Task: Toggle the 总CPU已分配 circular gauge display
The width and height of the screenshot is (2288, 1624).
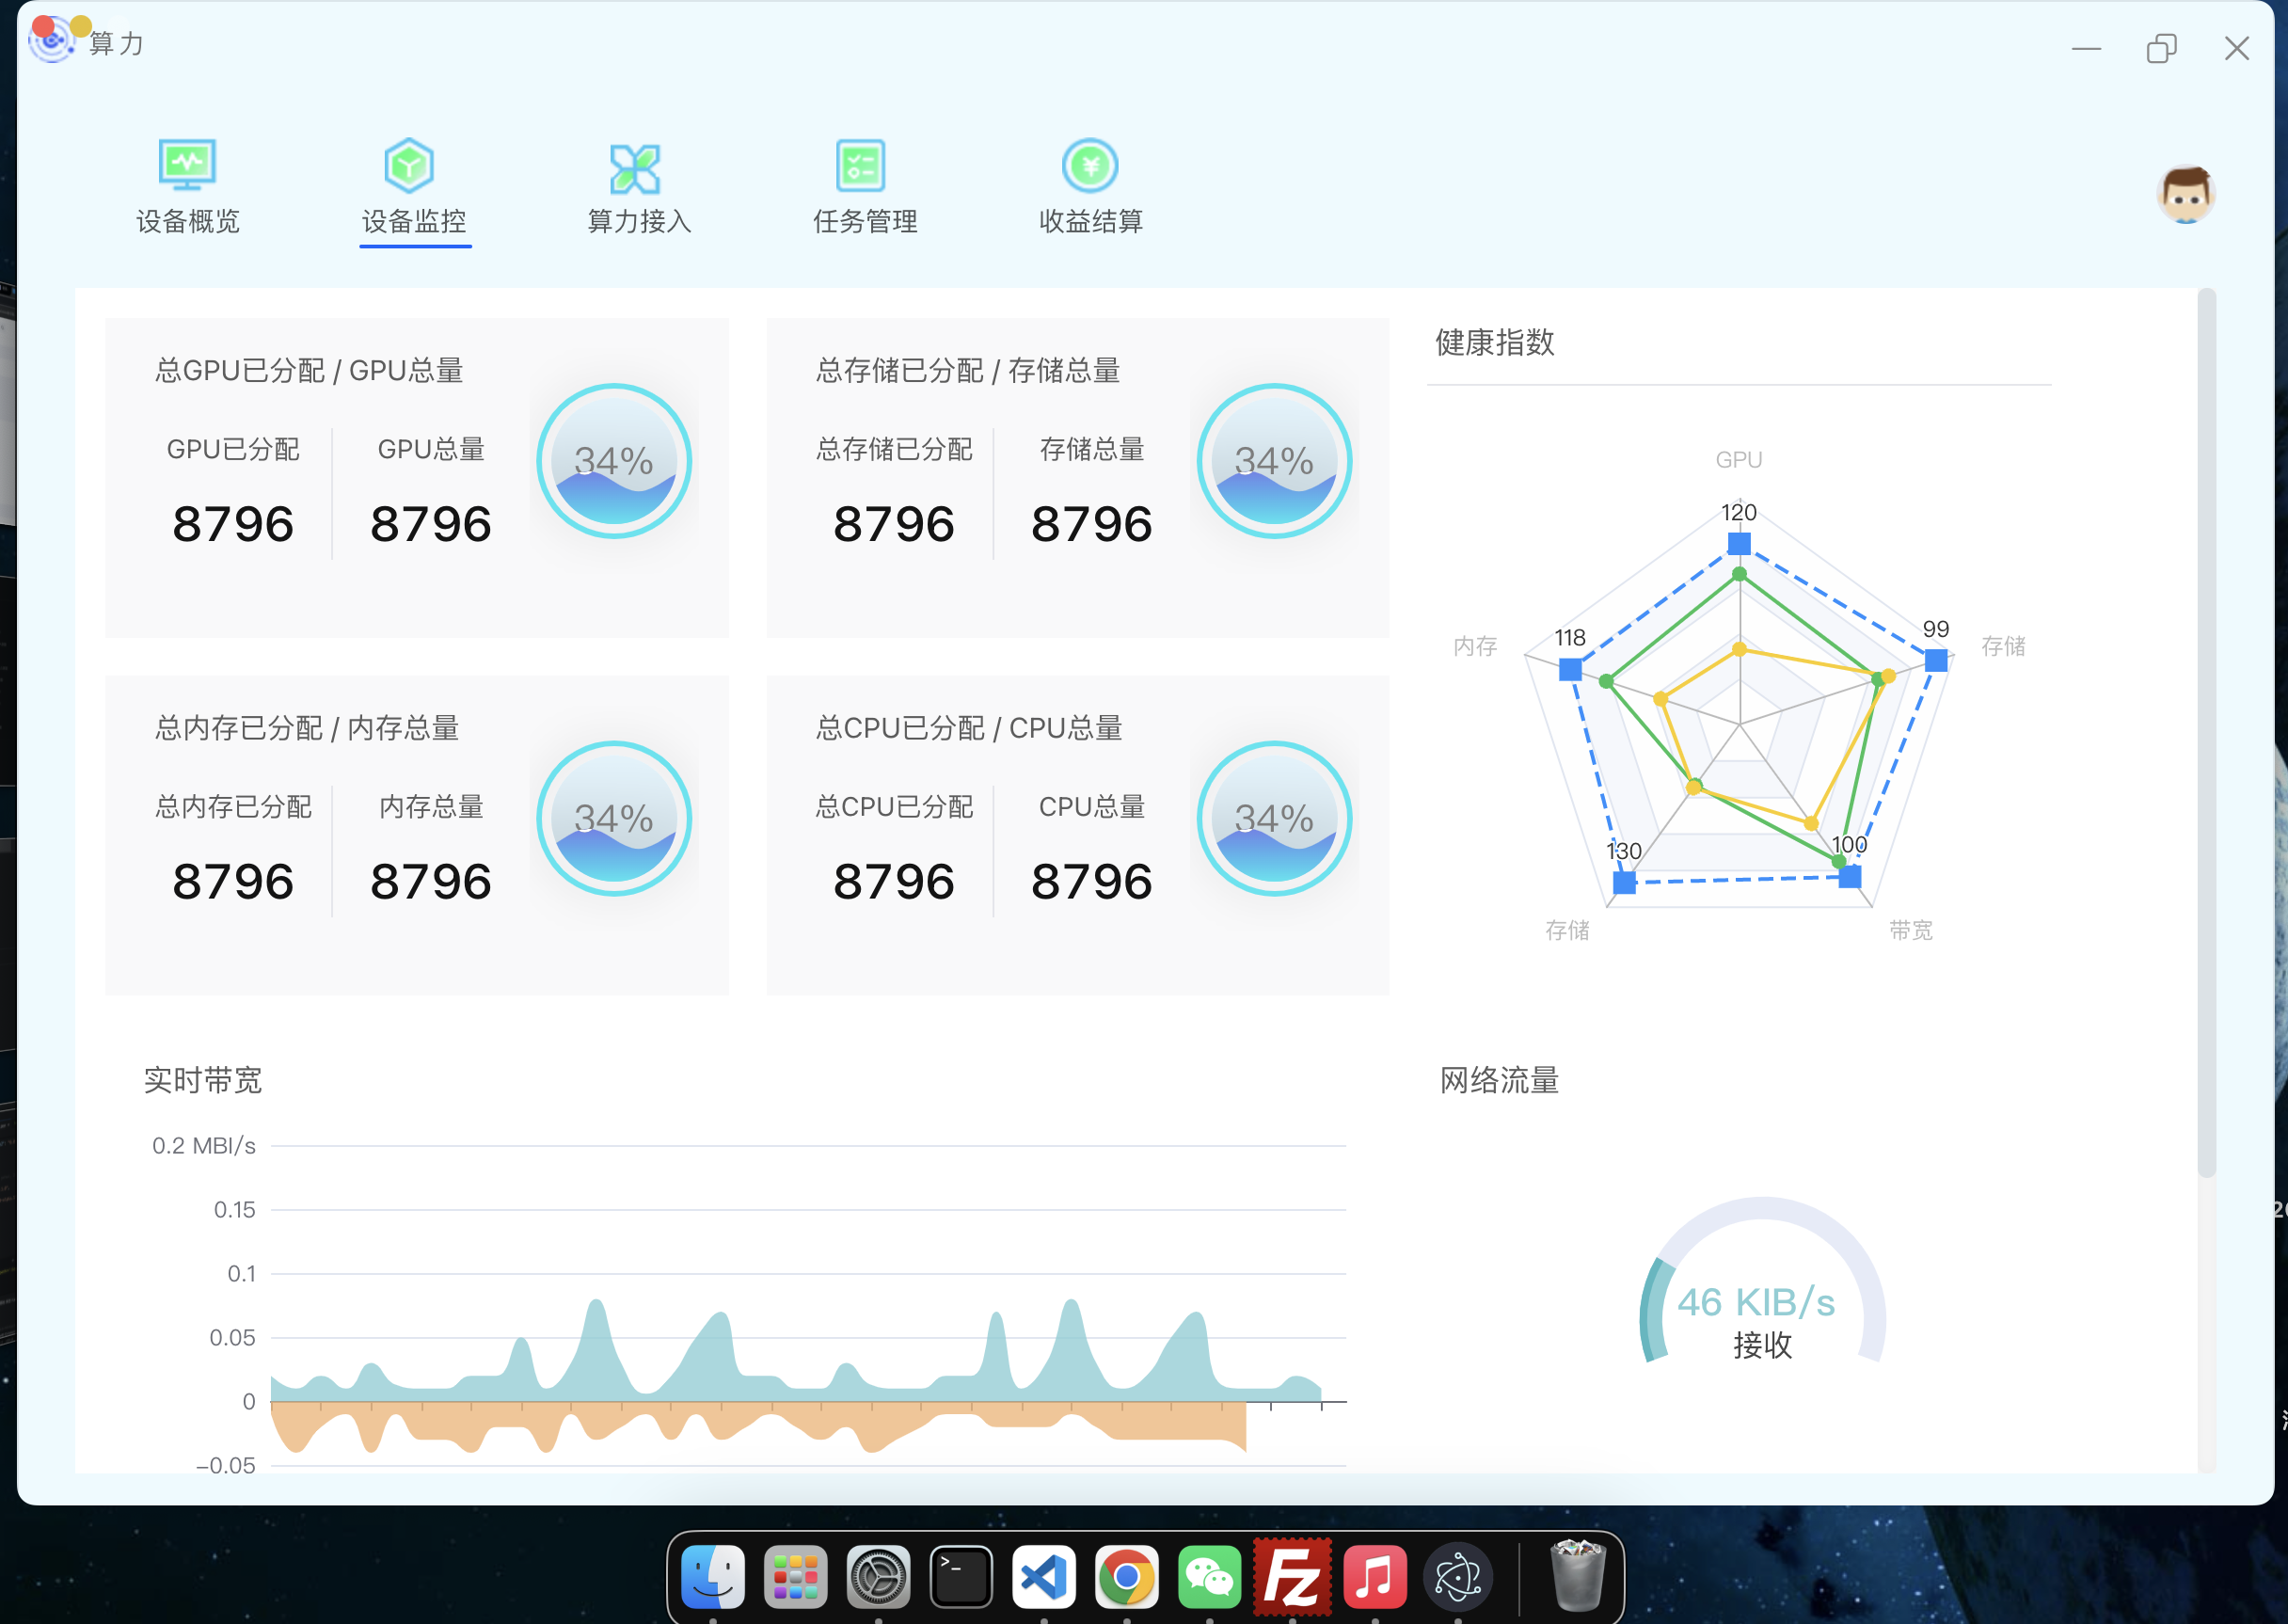Action: pyautogui.click(x=1272, y=819)
